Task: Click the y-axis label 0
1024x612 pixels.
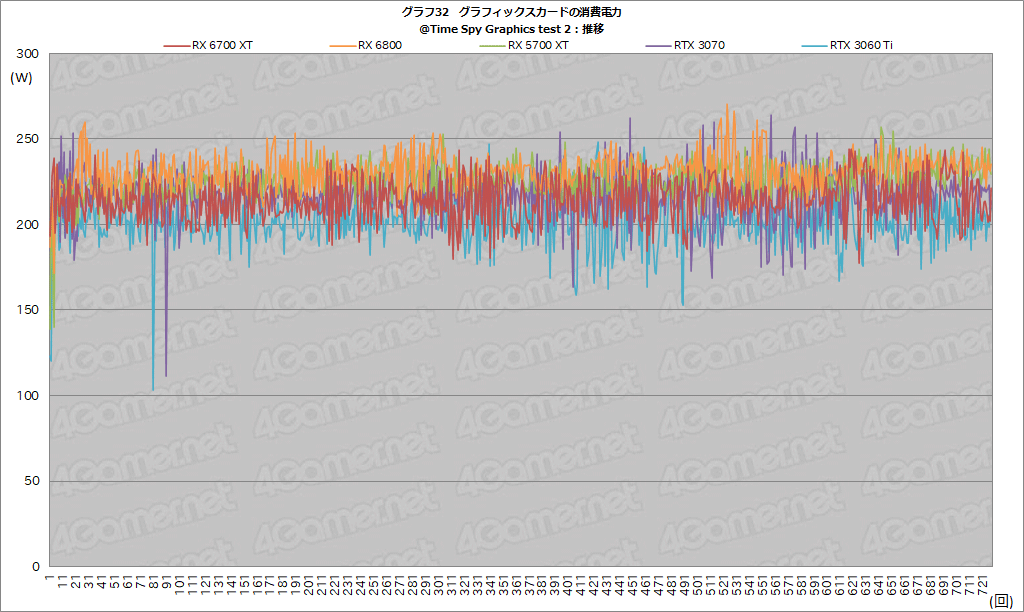Action: (36, 566)
